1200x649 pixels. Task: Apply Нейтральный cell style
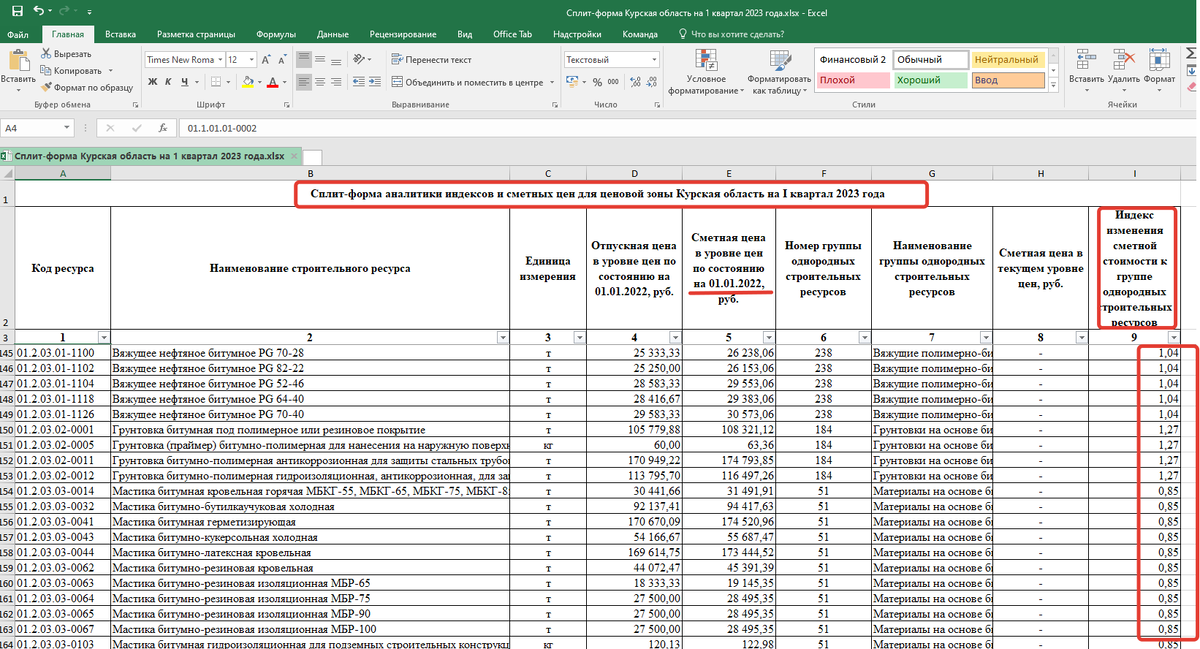pyautogui.click(x=1008, y=60)
